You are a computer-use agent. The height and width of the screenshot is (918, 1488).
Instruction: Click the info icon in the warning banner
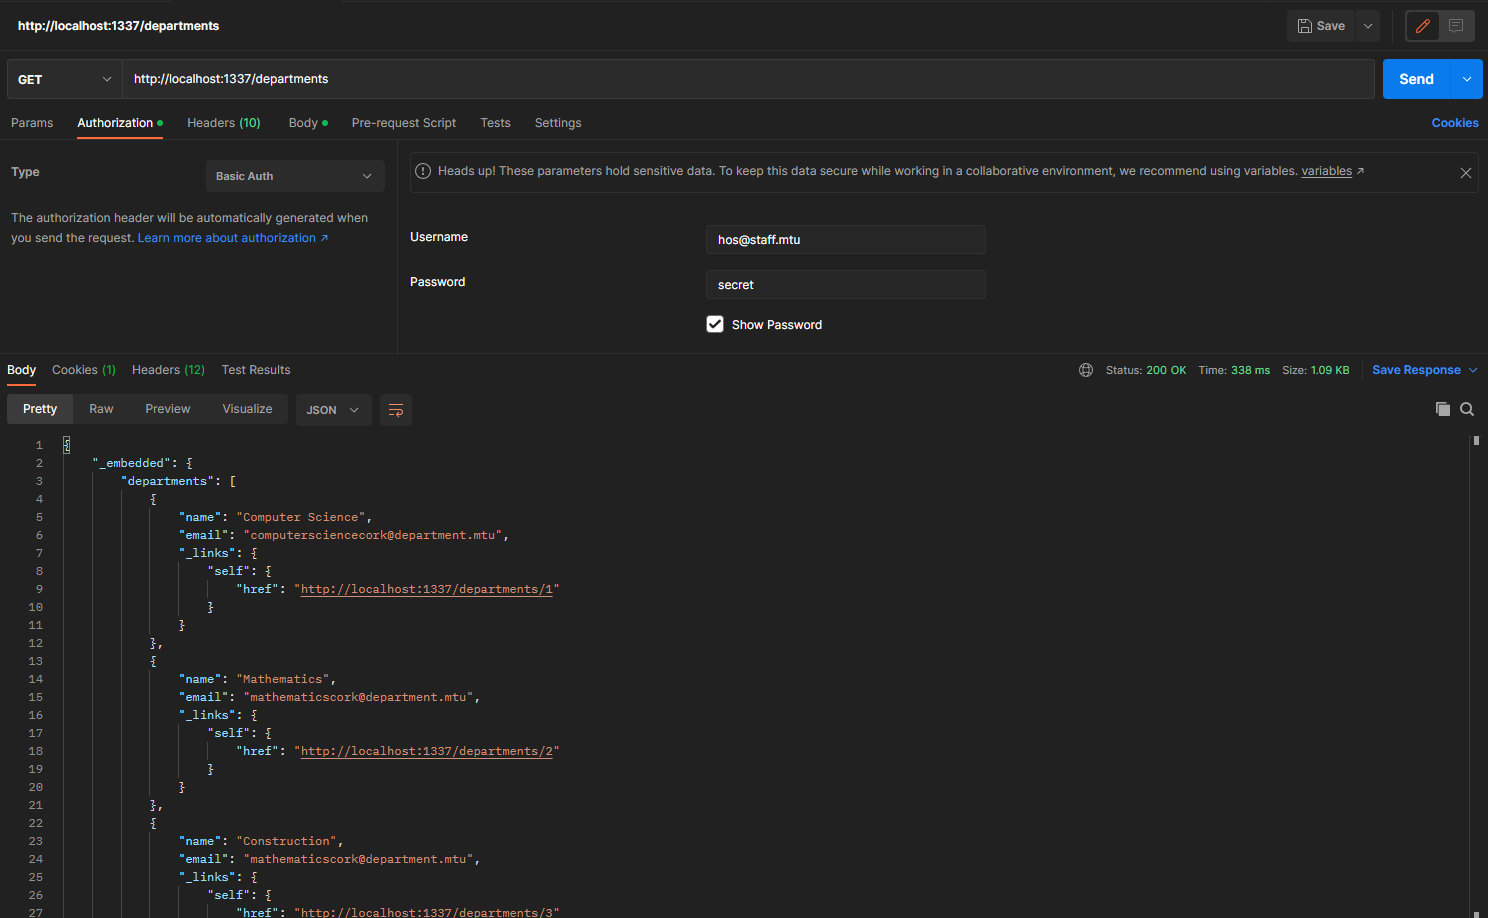pos(423,171)
